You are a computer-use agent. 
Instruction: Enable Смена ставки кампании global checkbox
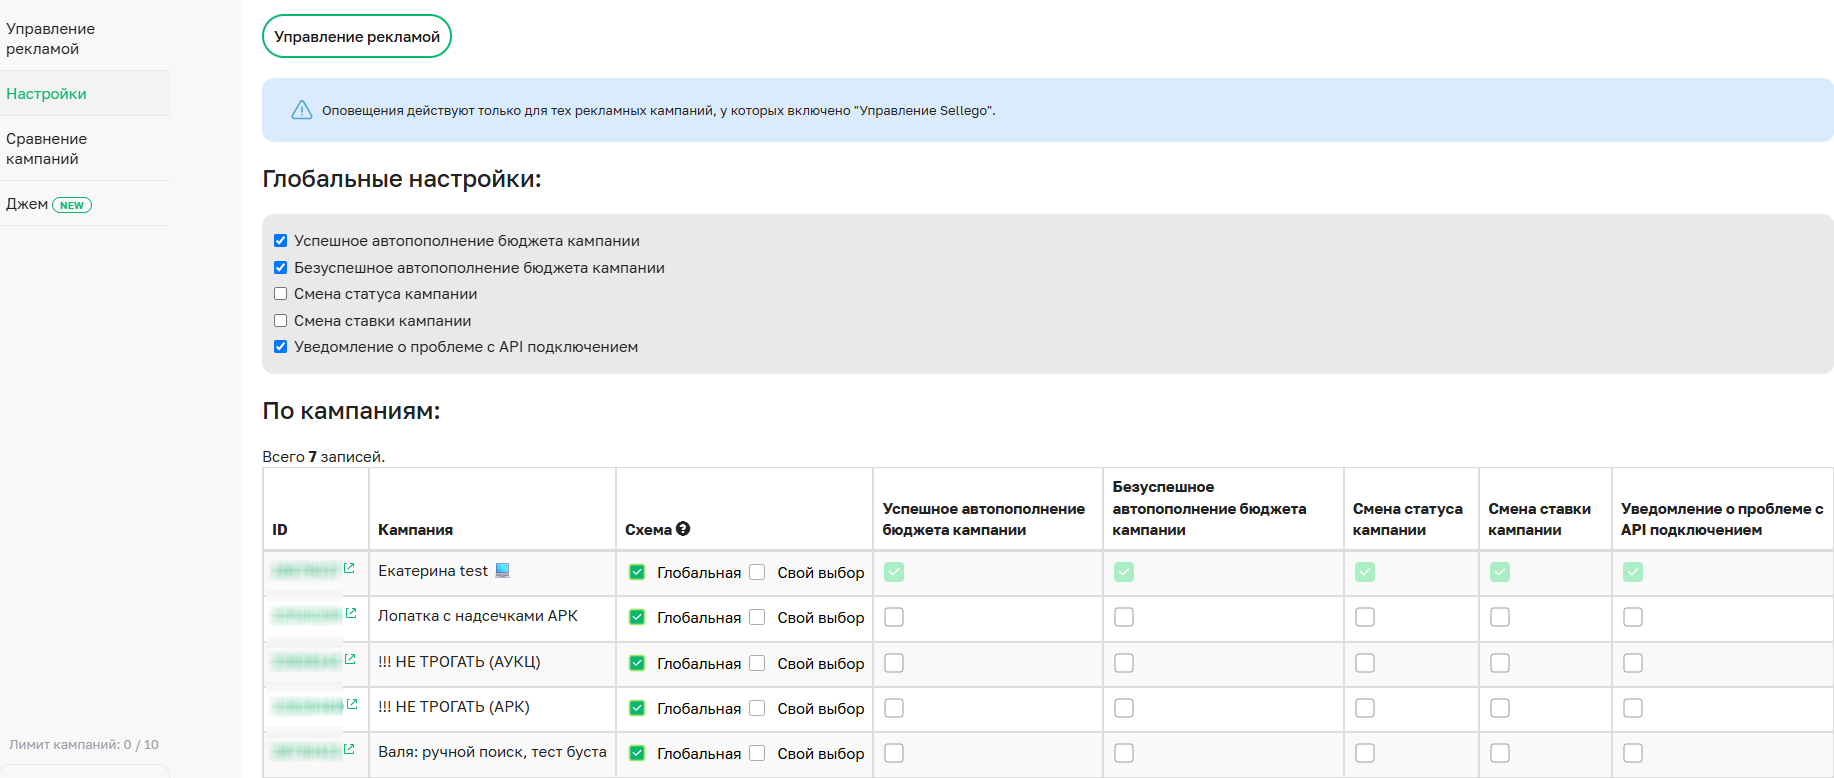[281, 321]
